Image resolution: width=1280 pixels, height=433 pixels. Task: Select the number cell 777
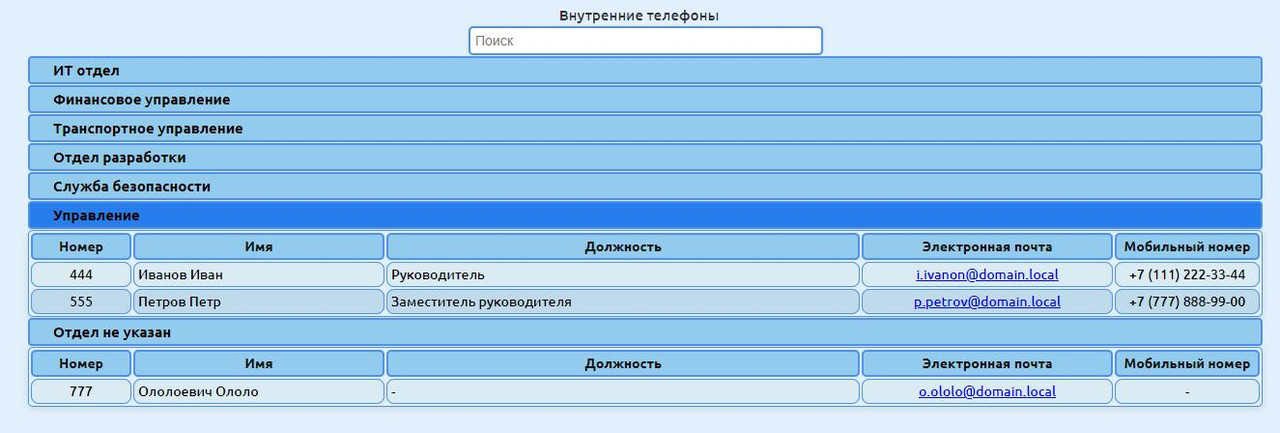click(81, 392)
